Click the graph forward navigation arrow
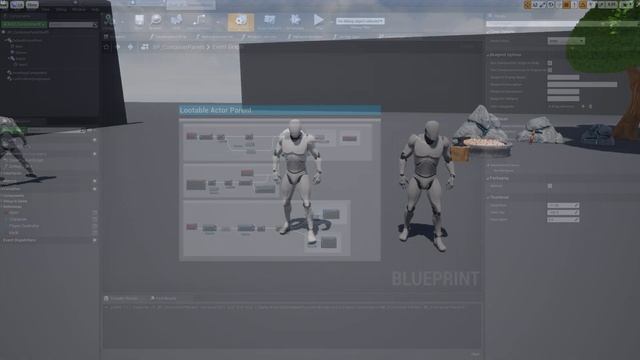This screenshot has width=640, height=360. 130,47
